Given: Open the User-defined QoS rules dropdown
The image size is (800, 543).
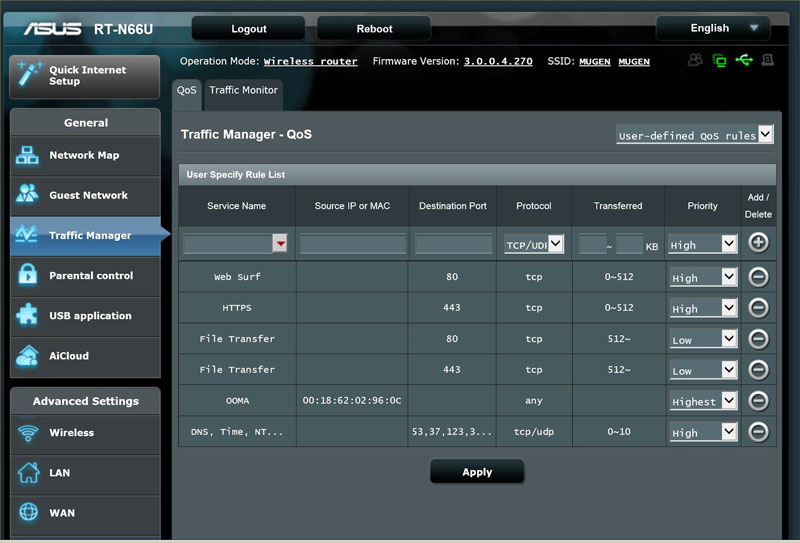Looking at the screenshot, I should tap(694, 135).
